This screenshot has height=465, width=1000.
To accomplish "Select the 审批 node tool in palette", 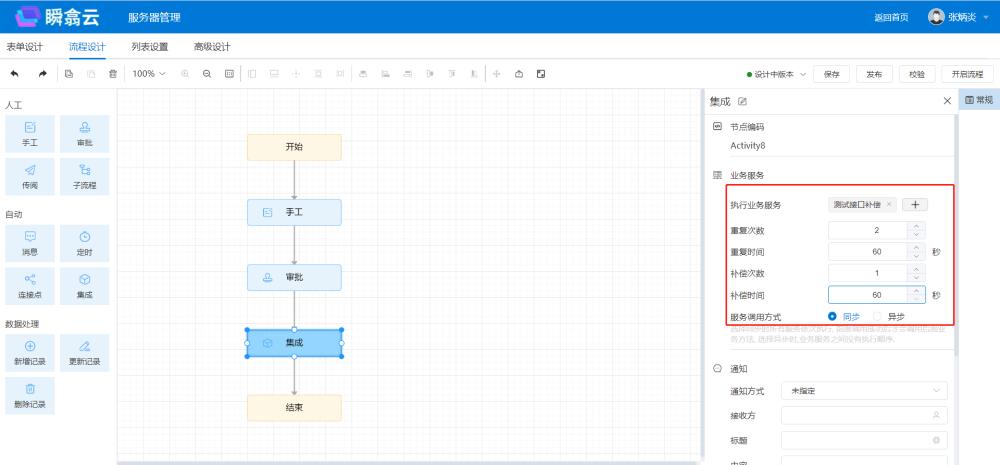I will click(x=85, y=135).
